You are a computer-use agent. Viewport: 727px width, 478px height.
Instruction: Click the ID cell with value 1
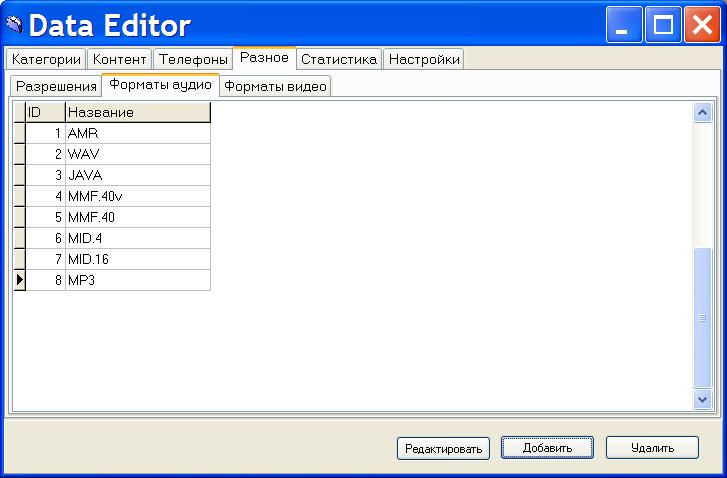45,134
